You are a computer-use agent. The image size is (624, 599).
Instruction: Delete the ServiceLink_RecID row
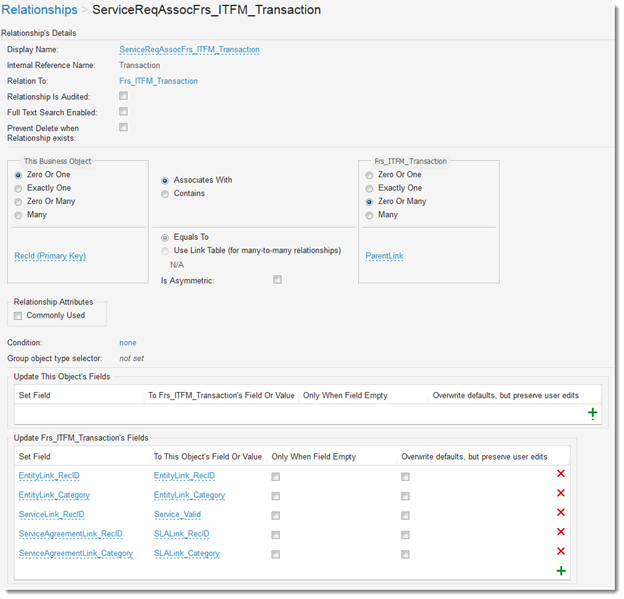coord(560,514)
